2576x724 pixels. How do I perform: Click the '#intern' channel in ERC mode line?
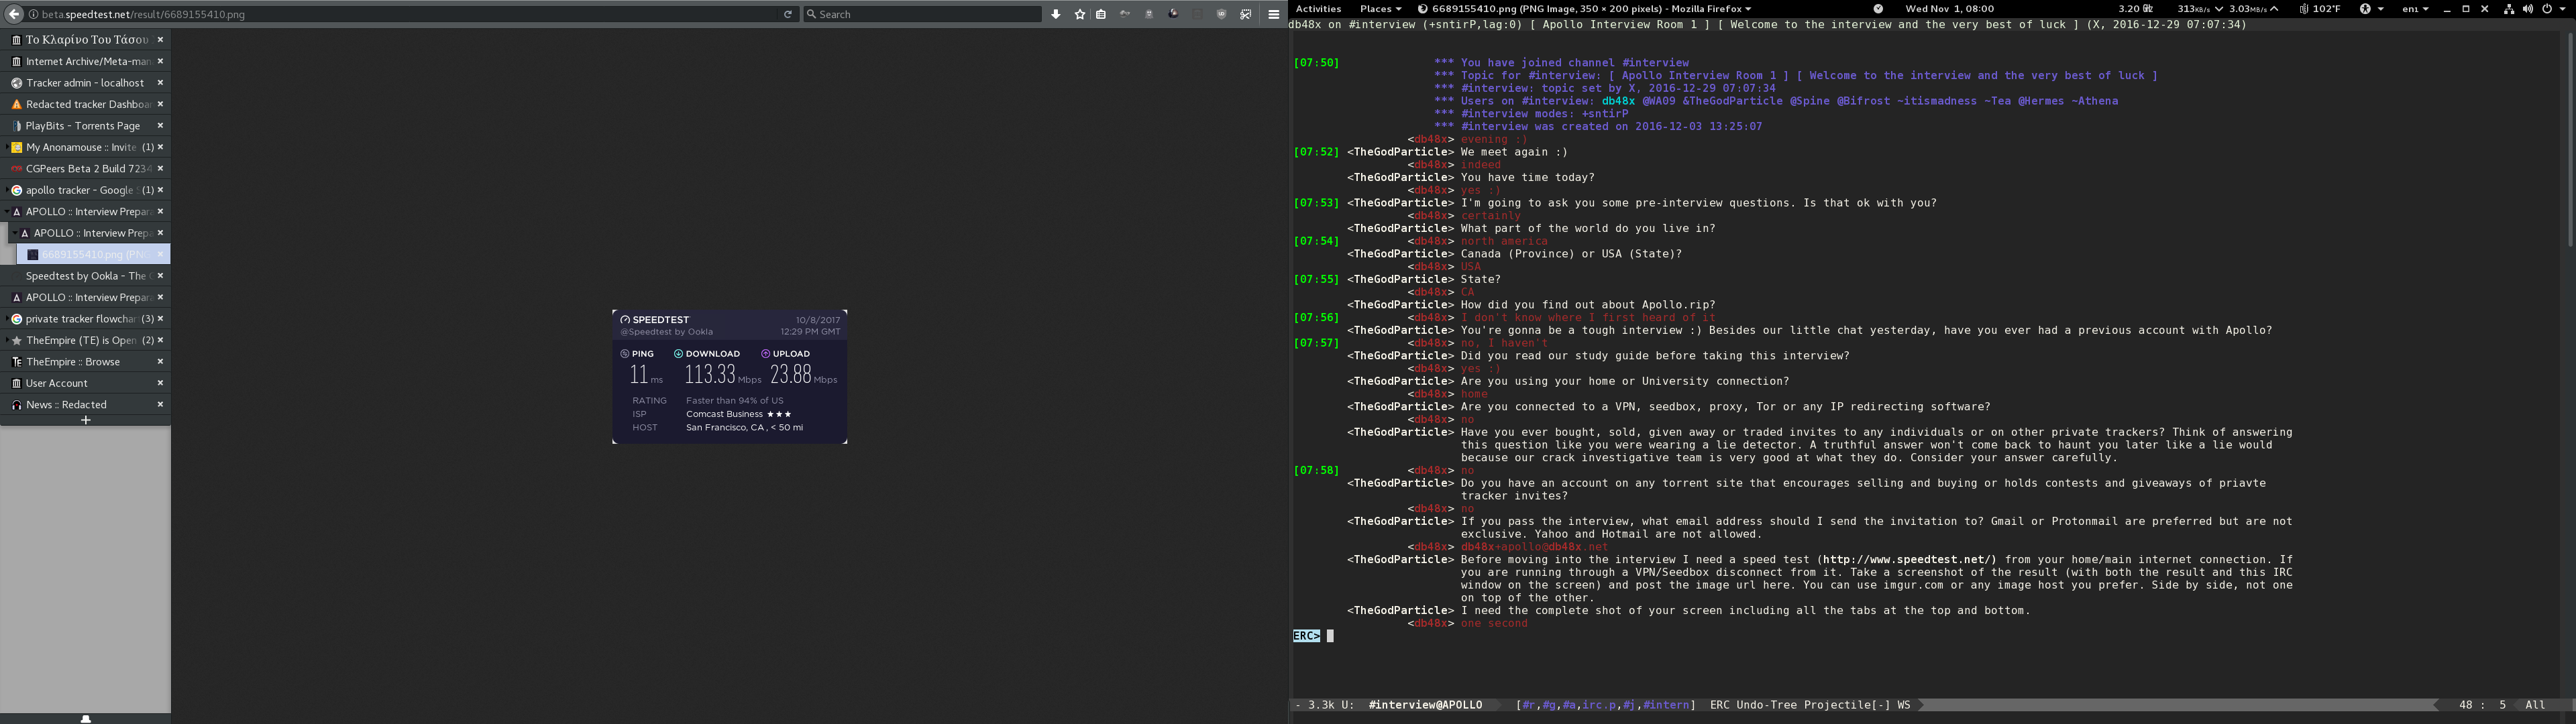coord(1666,705)
